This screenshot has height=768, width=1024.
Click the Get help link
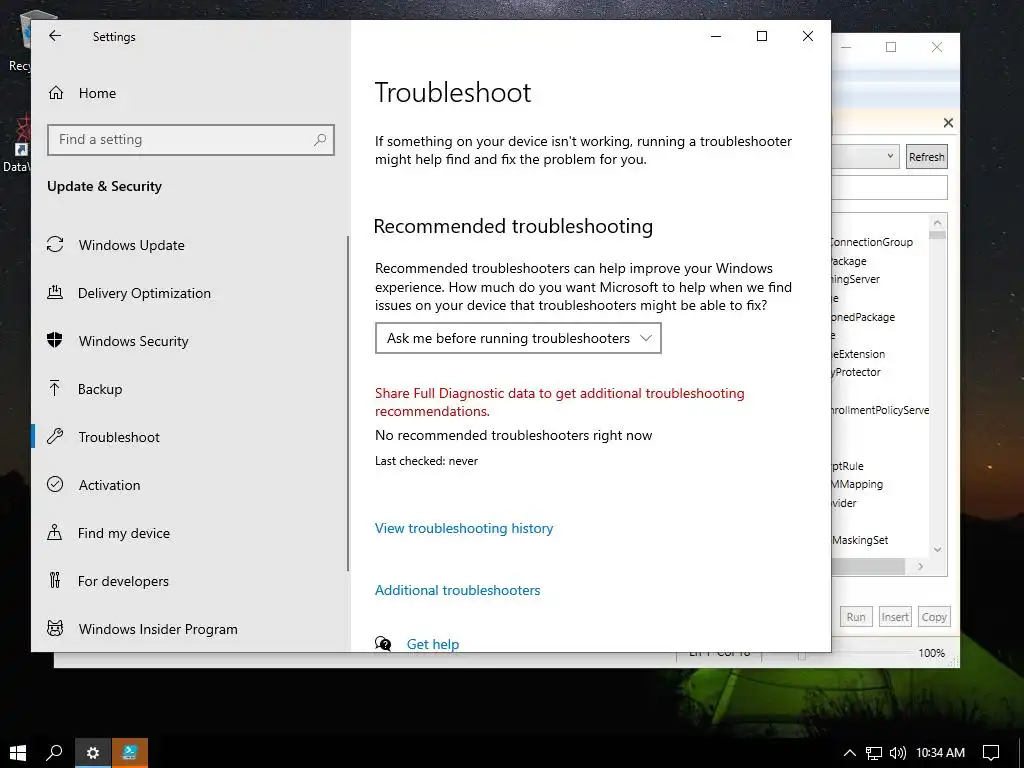pos(432,644)
